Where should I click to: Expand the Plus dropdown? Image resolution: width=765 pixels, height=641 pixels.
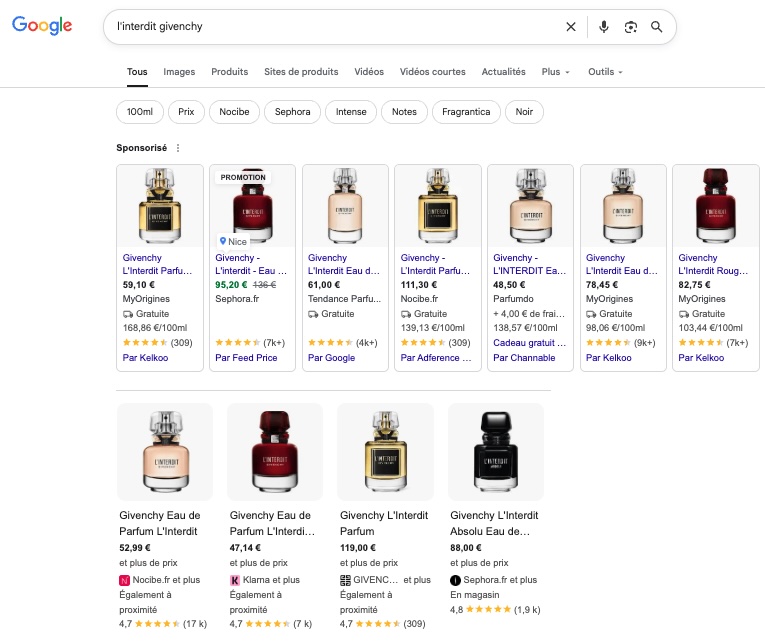[x=555, y=72]
